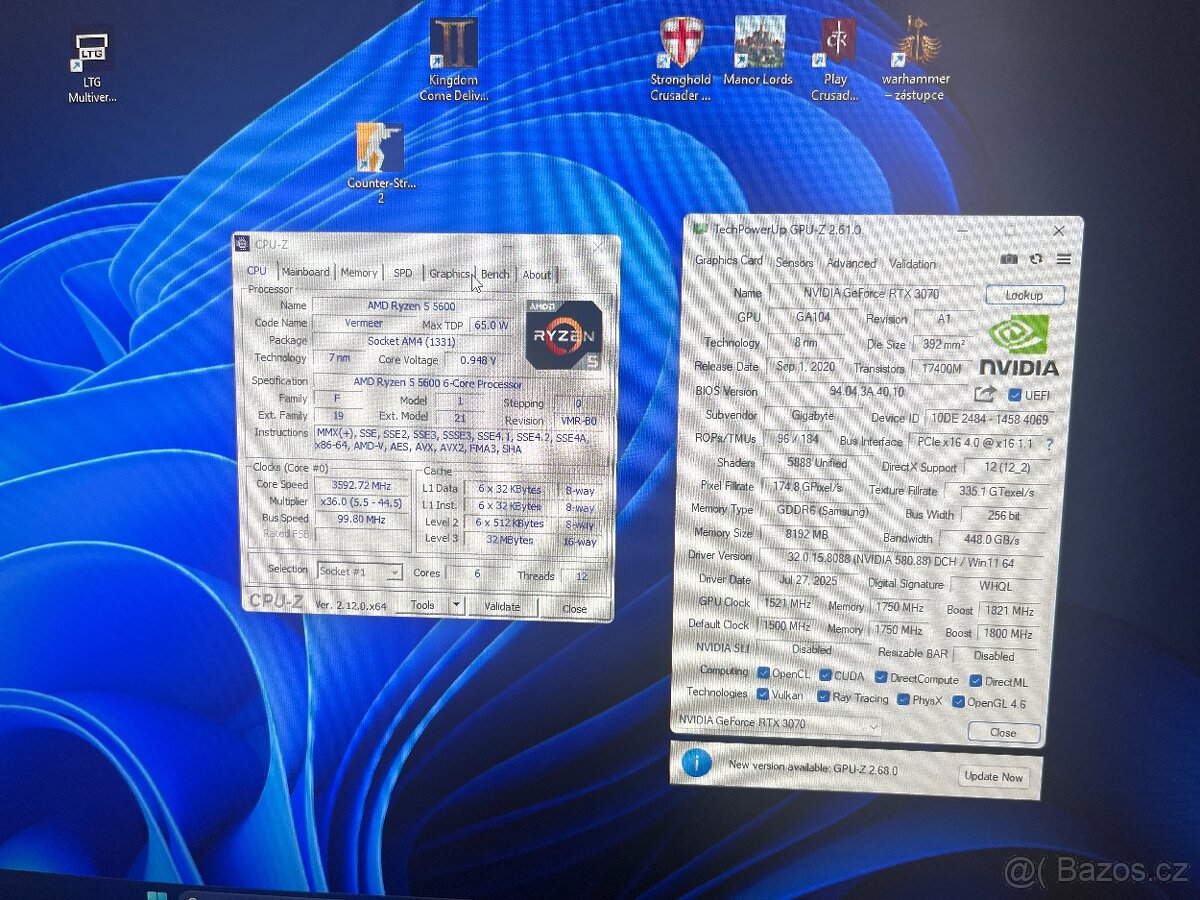Toggle the DirectCompute checkbox
This screenshot has height=900, width=1200.
pyautogui.click(x=881, y=678)
